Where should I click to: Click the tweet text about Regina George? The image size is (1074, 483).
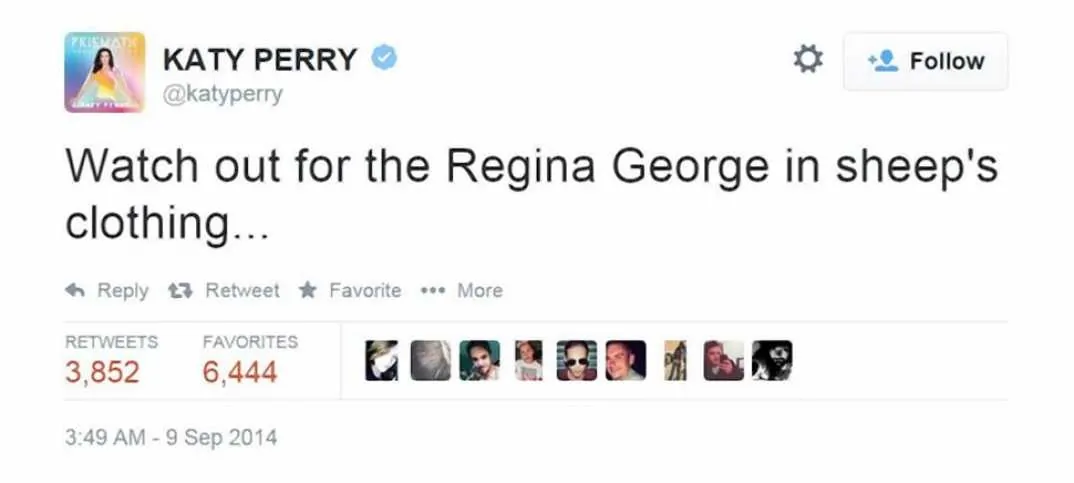coord(531,195)
